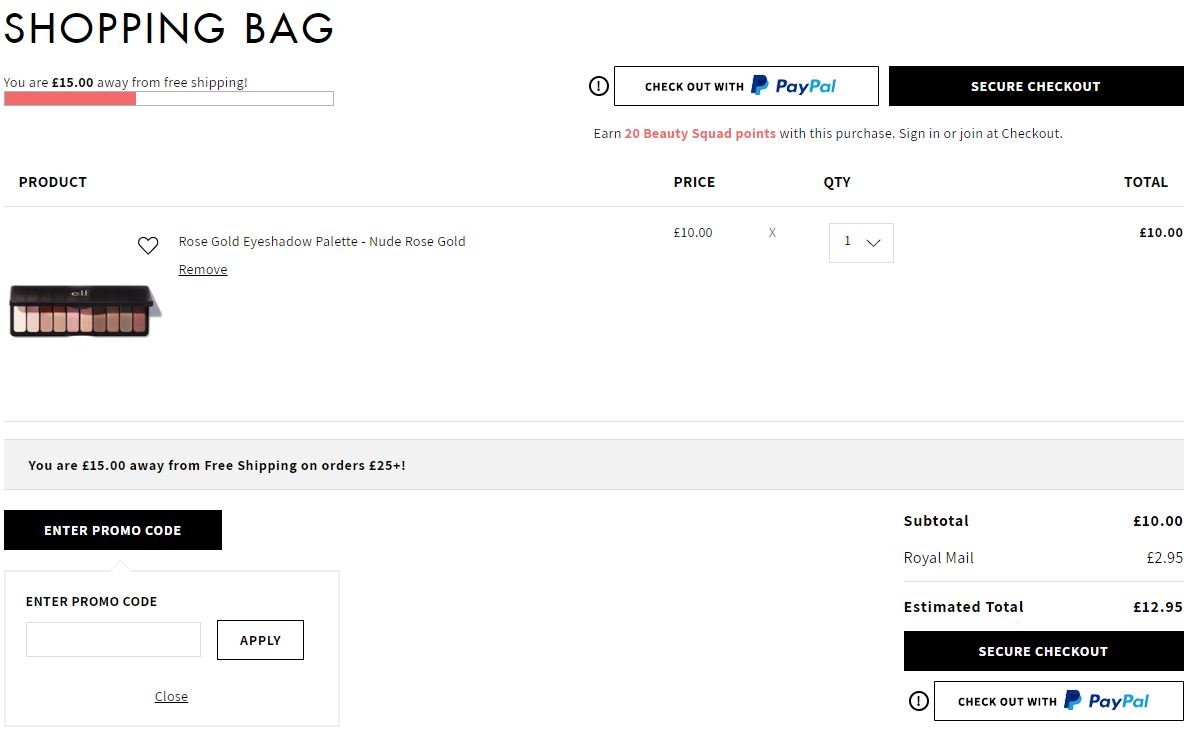This screenshot has height=733, width=1194.
Task: Click the info icon beside the bottom PayPal button
Action: coord(919,701)
